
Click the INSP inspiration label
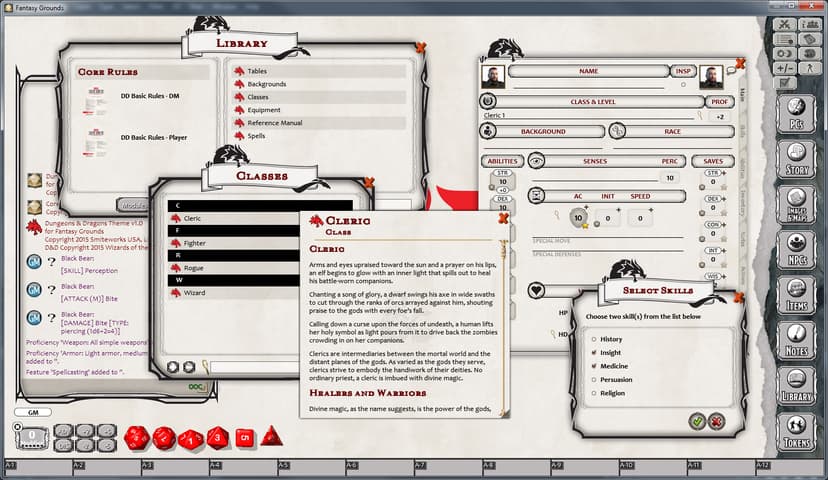(683, 71)
